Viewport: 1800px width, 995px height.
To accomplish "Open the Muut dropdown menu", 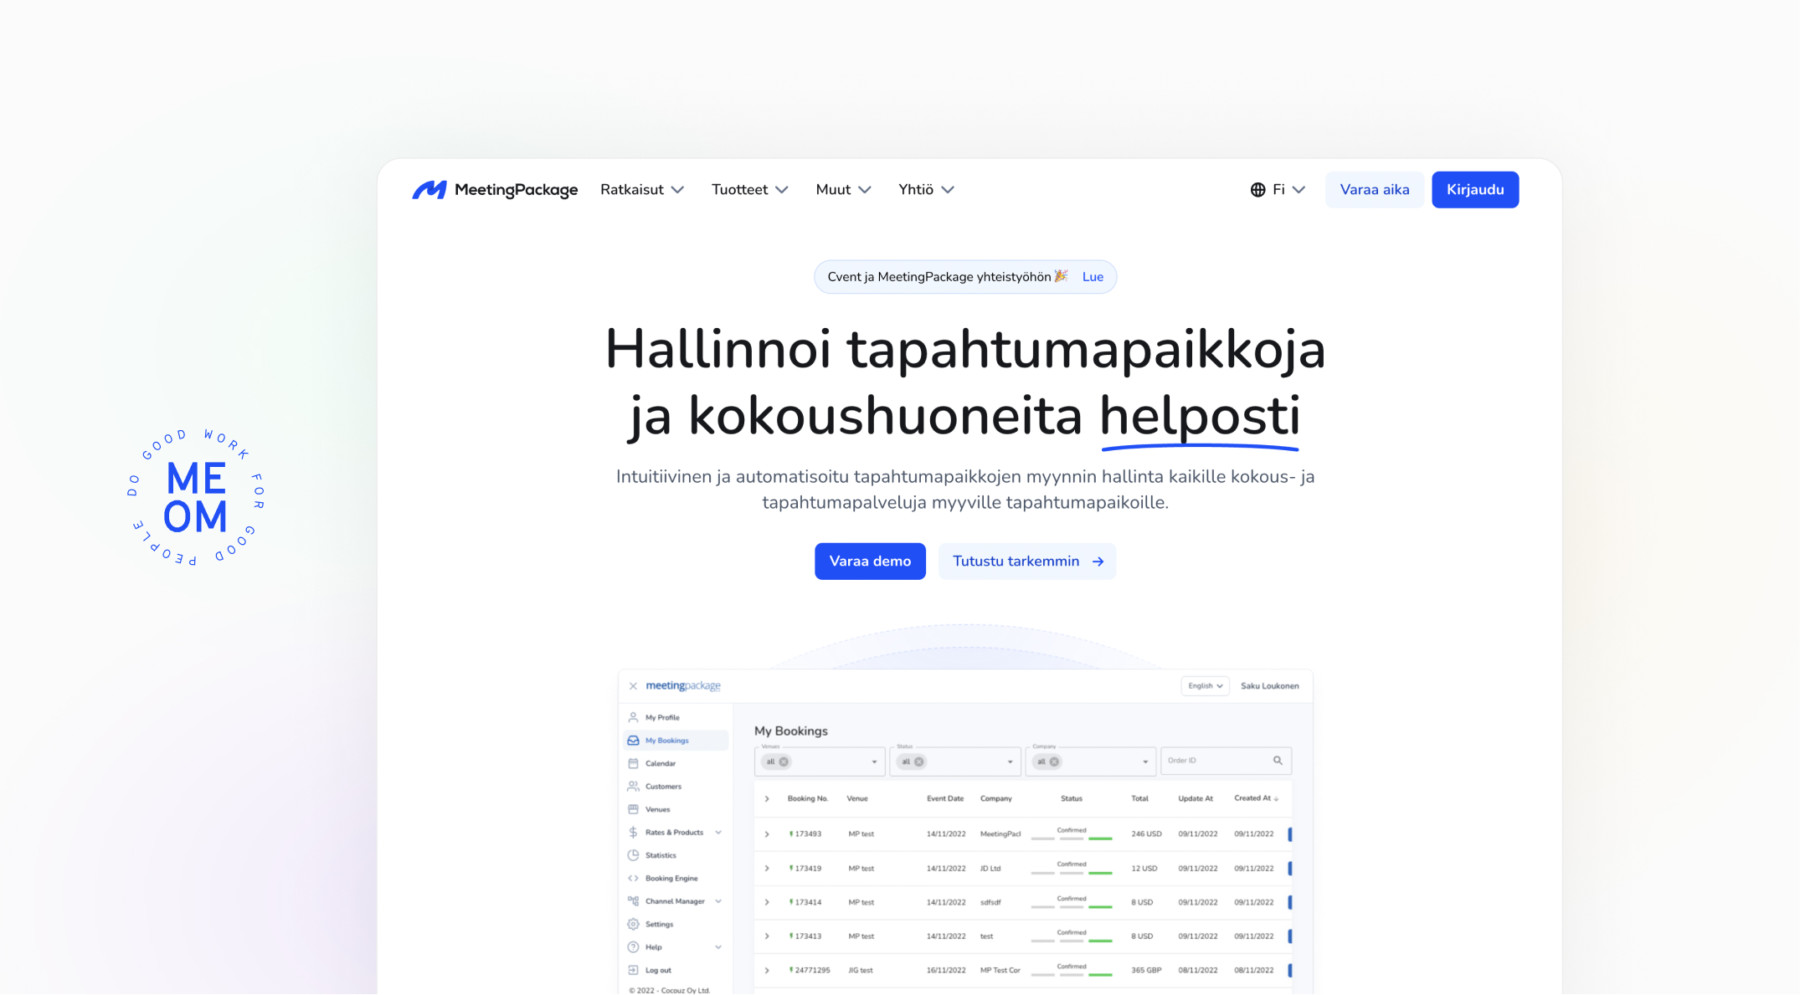I will coord(843,190).
